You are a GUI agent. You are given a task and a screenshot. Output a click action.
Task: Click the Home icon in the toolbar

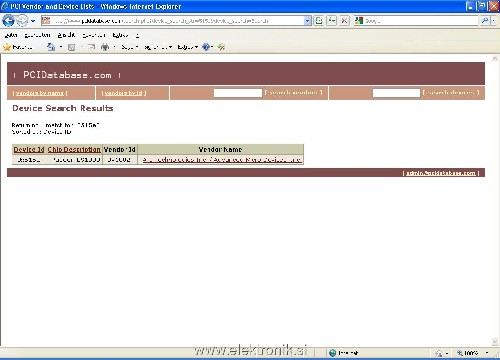pyautogui.click(x=51, y=47)
